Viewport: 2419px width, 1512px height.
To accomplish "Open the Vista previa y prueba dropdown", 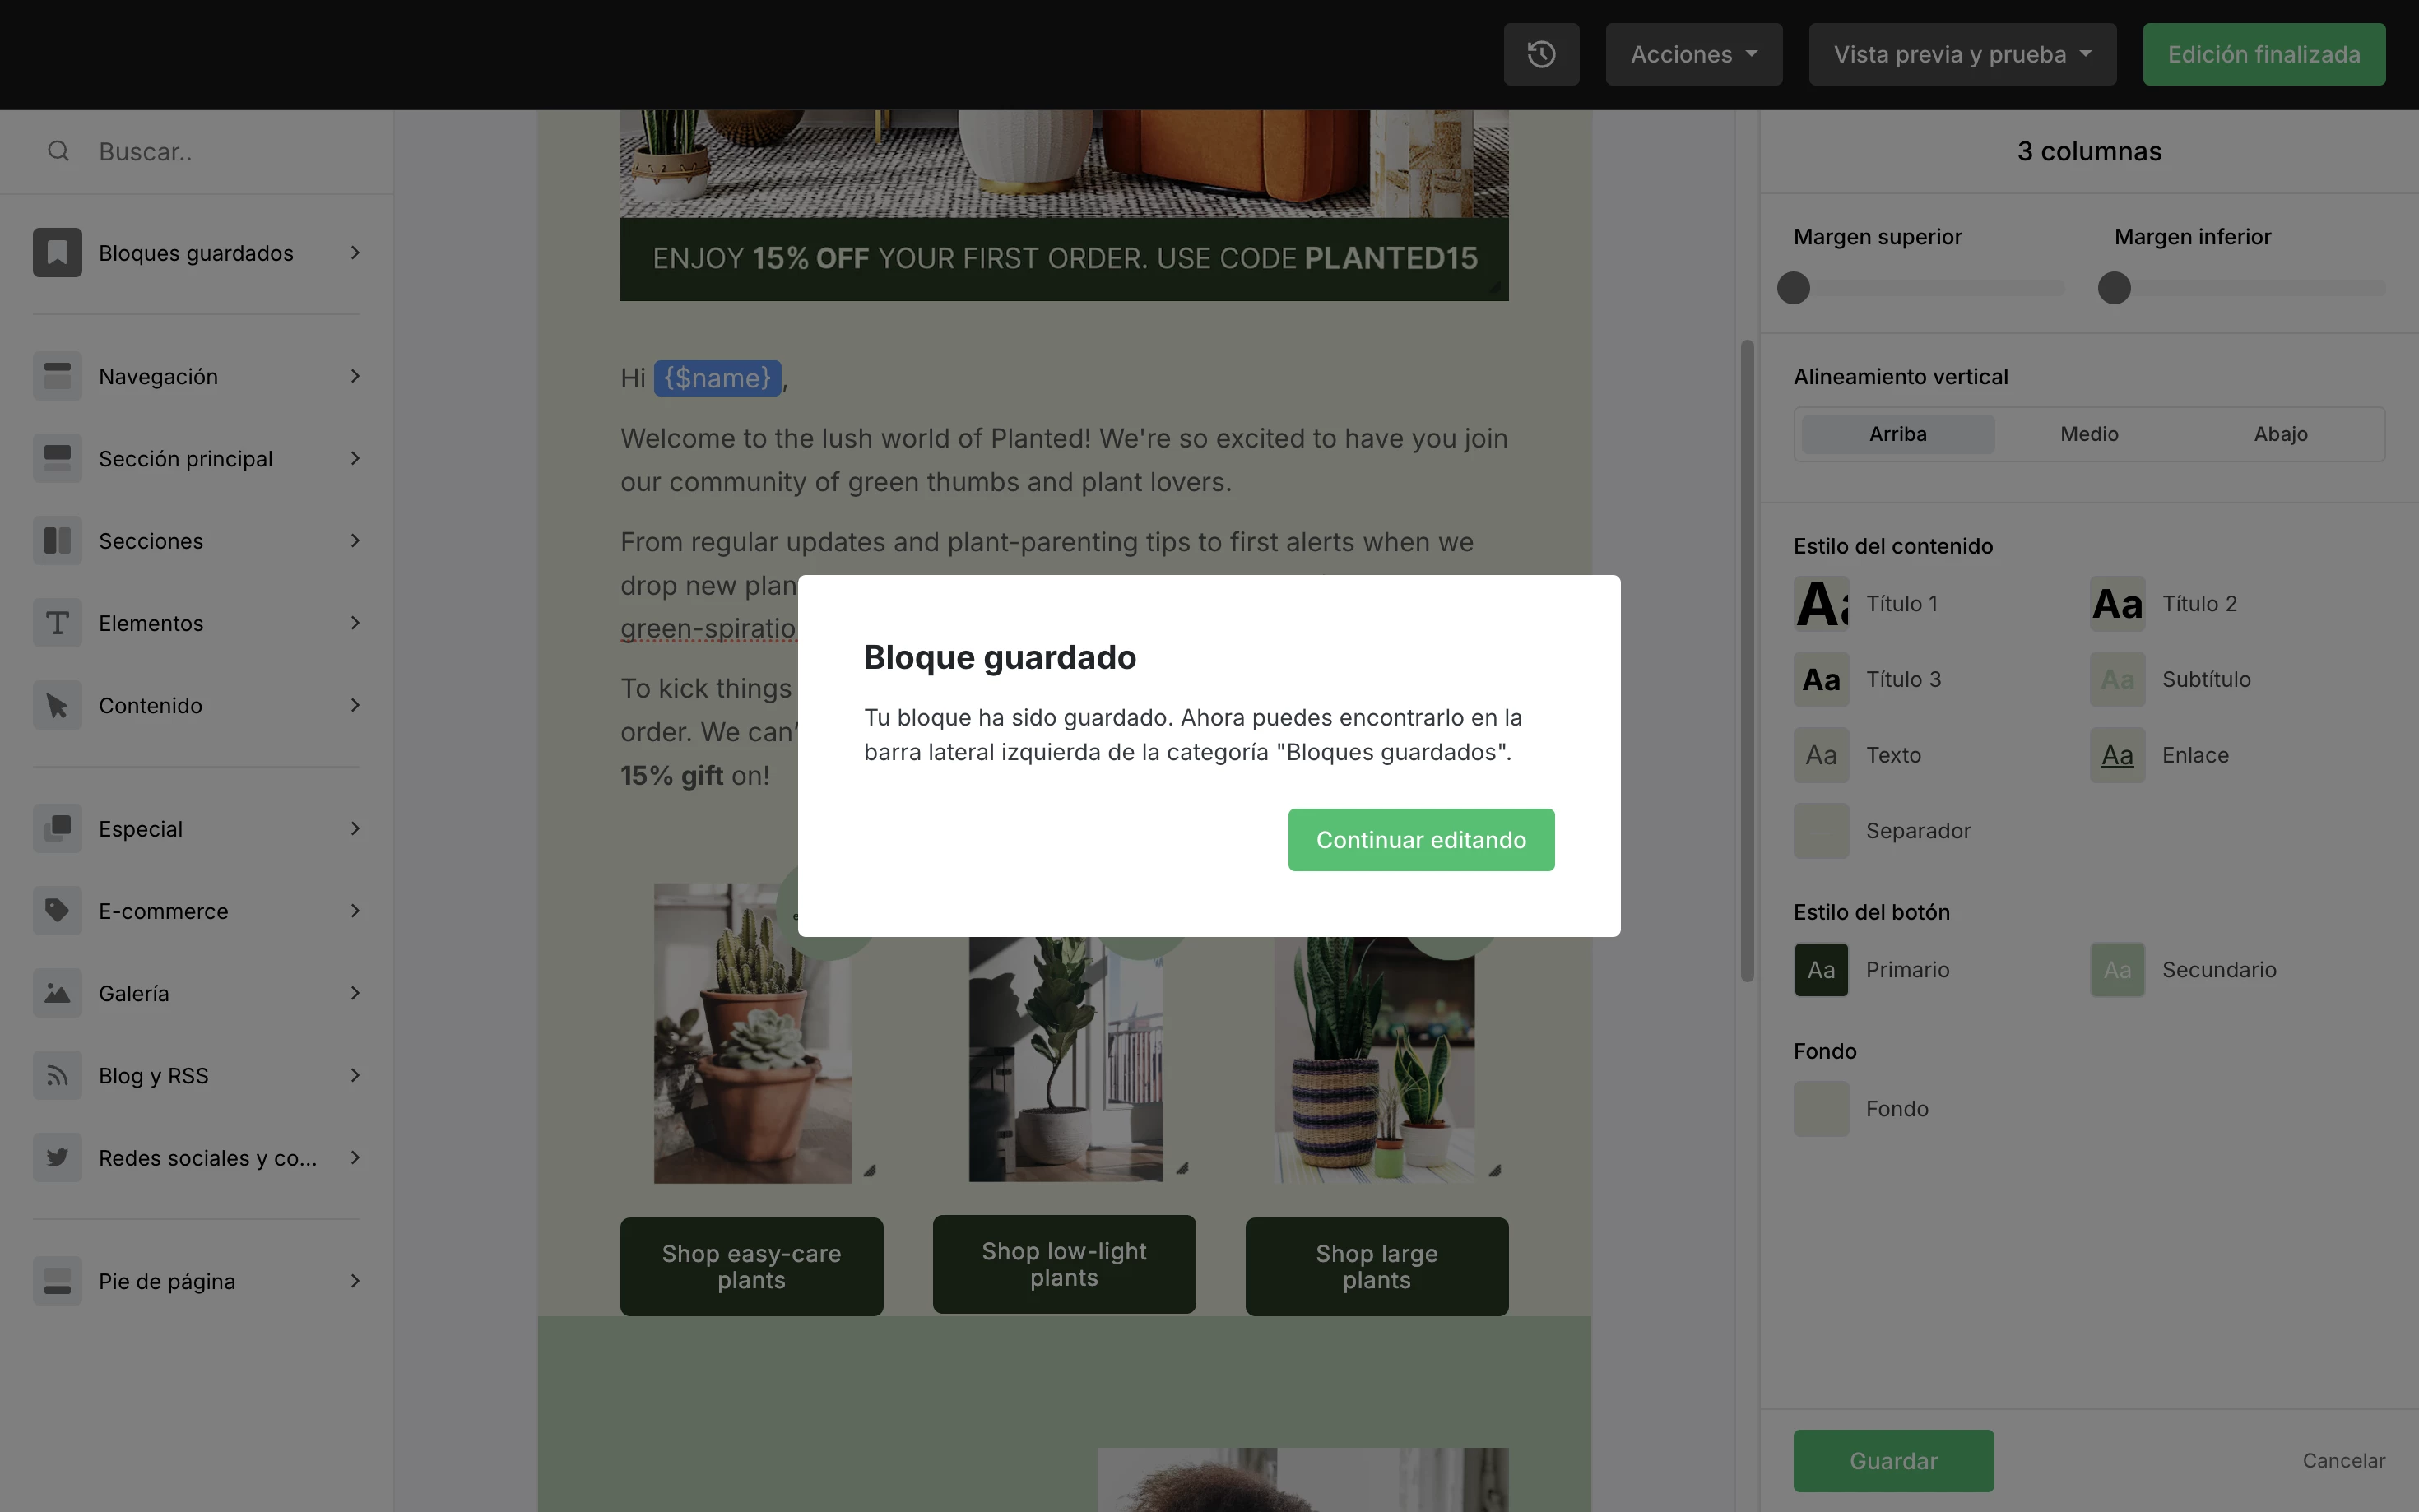I will tap(1961, 54).
